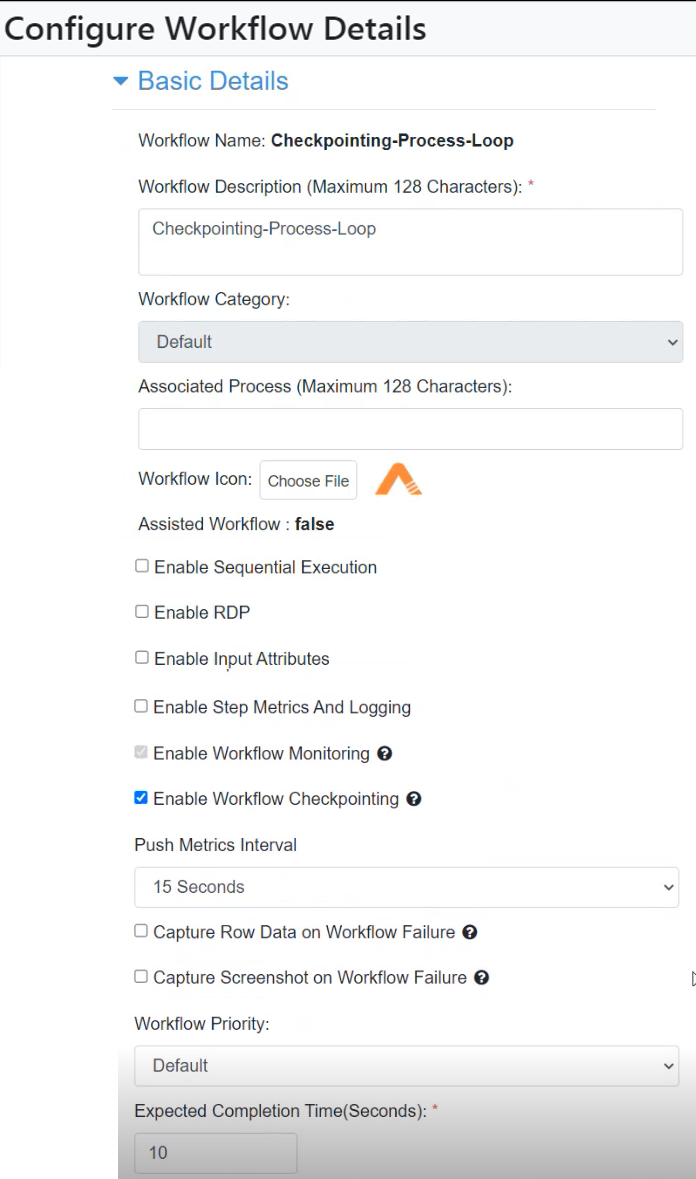Screen dimensions: 696x1179
Task: Check Capture Row Data on Workflow Failure
Action: click(141, 931)
